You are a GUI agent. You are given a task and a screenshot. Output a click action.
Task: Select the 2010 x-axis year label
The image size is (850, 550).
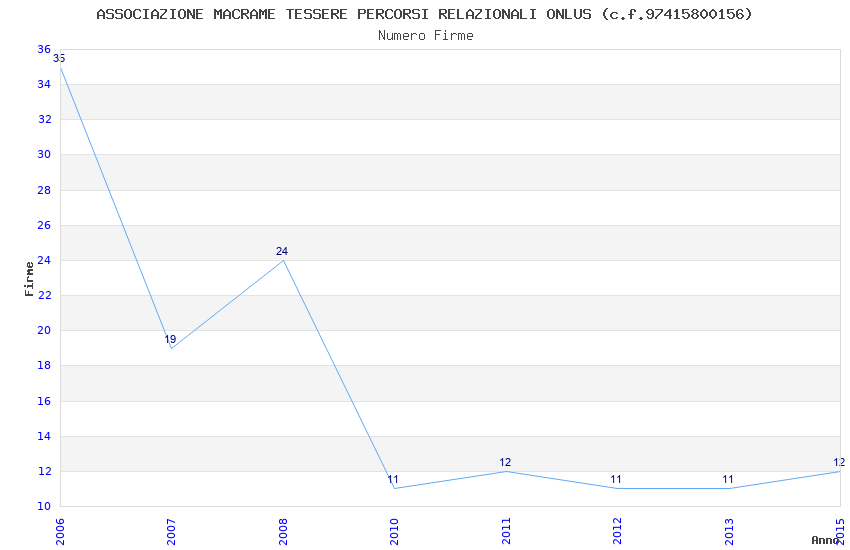[394, 532]
